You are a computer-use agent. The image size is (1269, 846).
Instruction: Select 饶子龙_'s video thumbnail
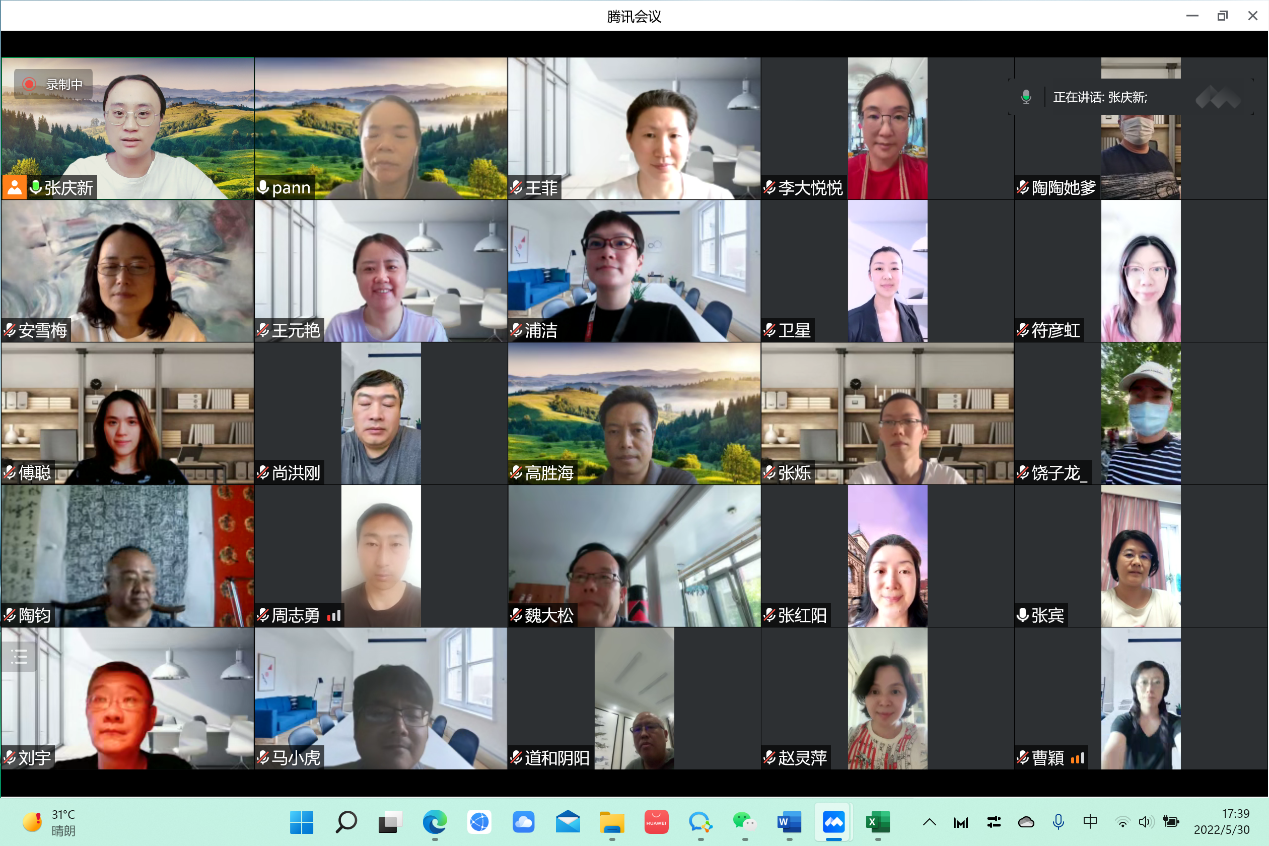tap(1141, 414)
